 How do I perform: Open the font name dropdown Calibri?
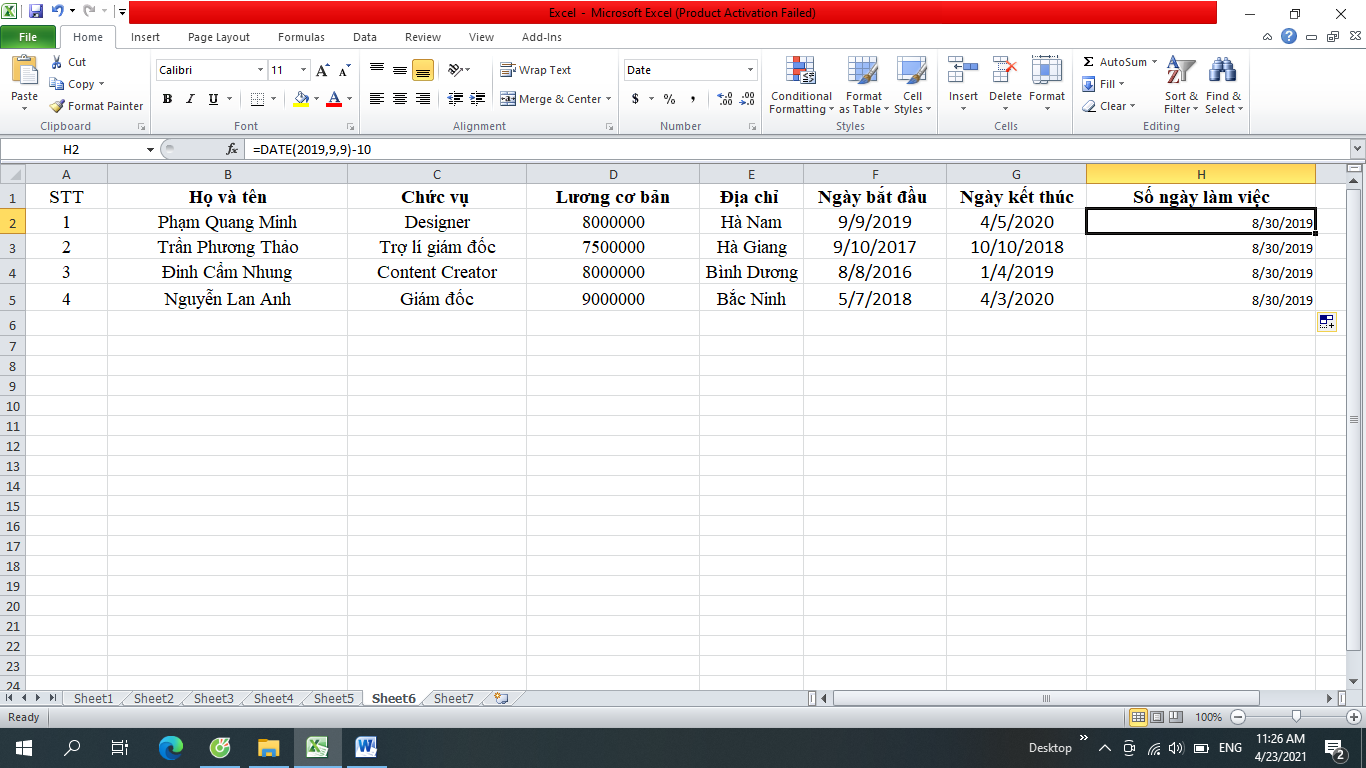coord(260,70)
